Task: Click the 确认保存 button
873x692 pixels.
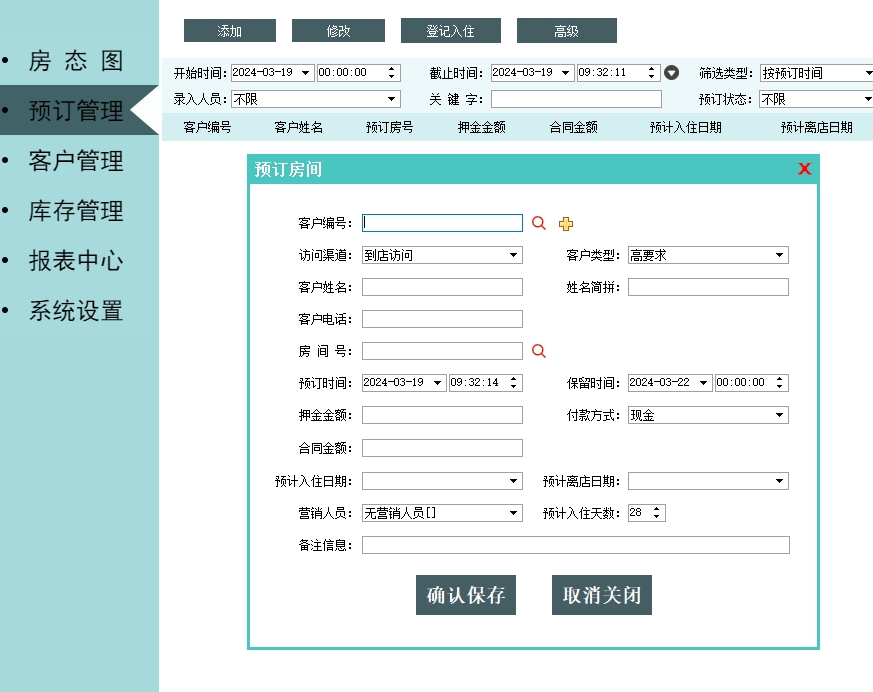Action: pos(465,596)
